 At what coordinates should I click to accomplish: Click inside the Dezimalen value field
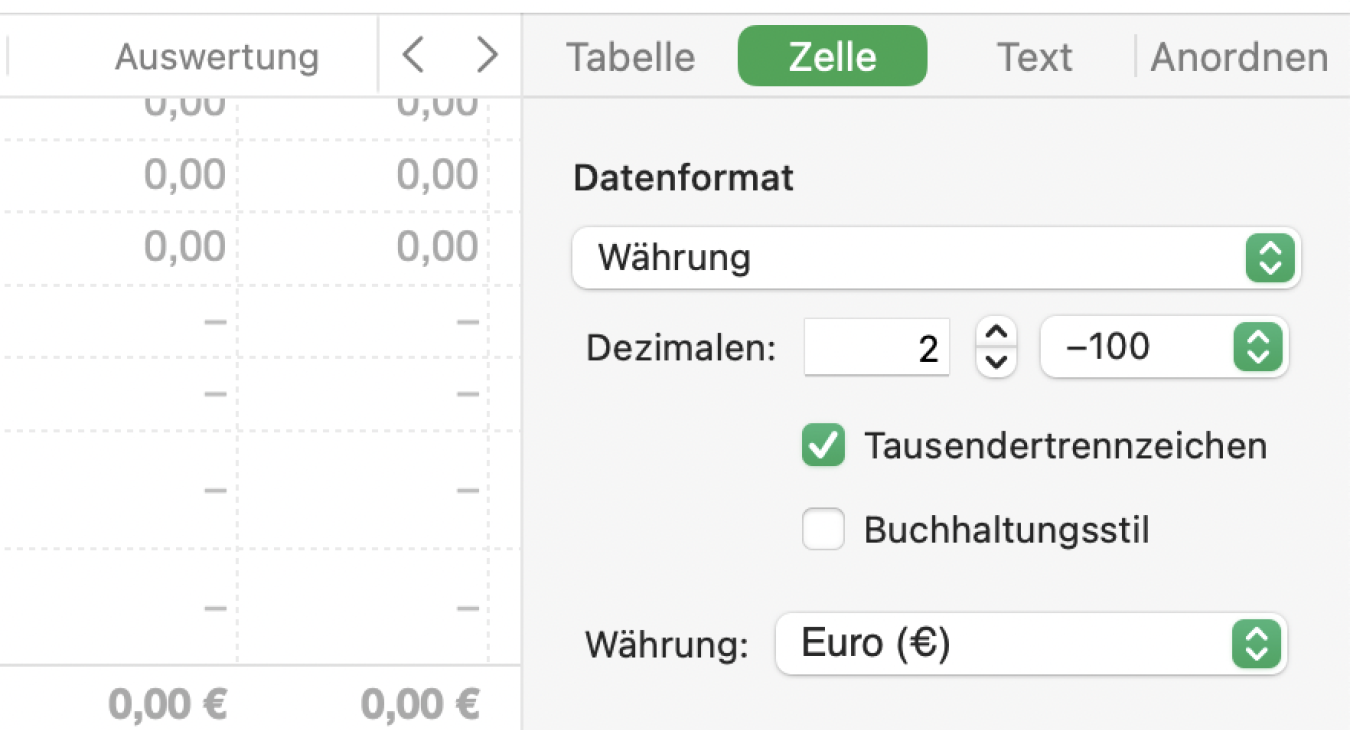pos(877,347)
